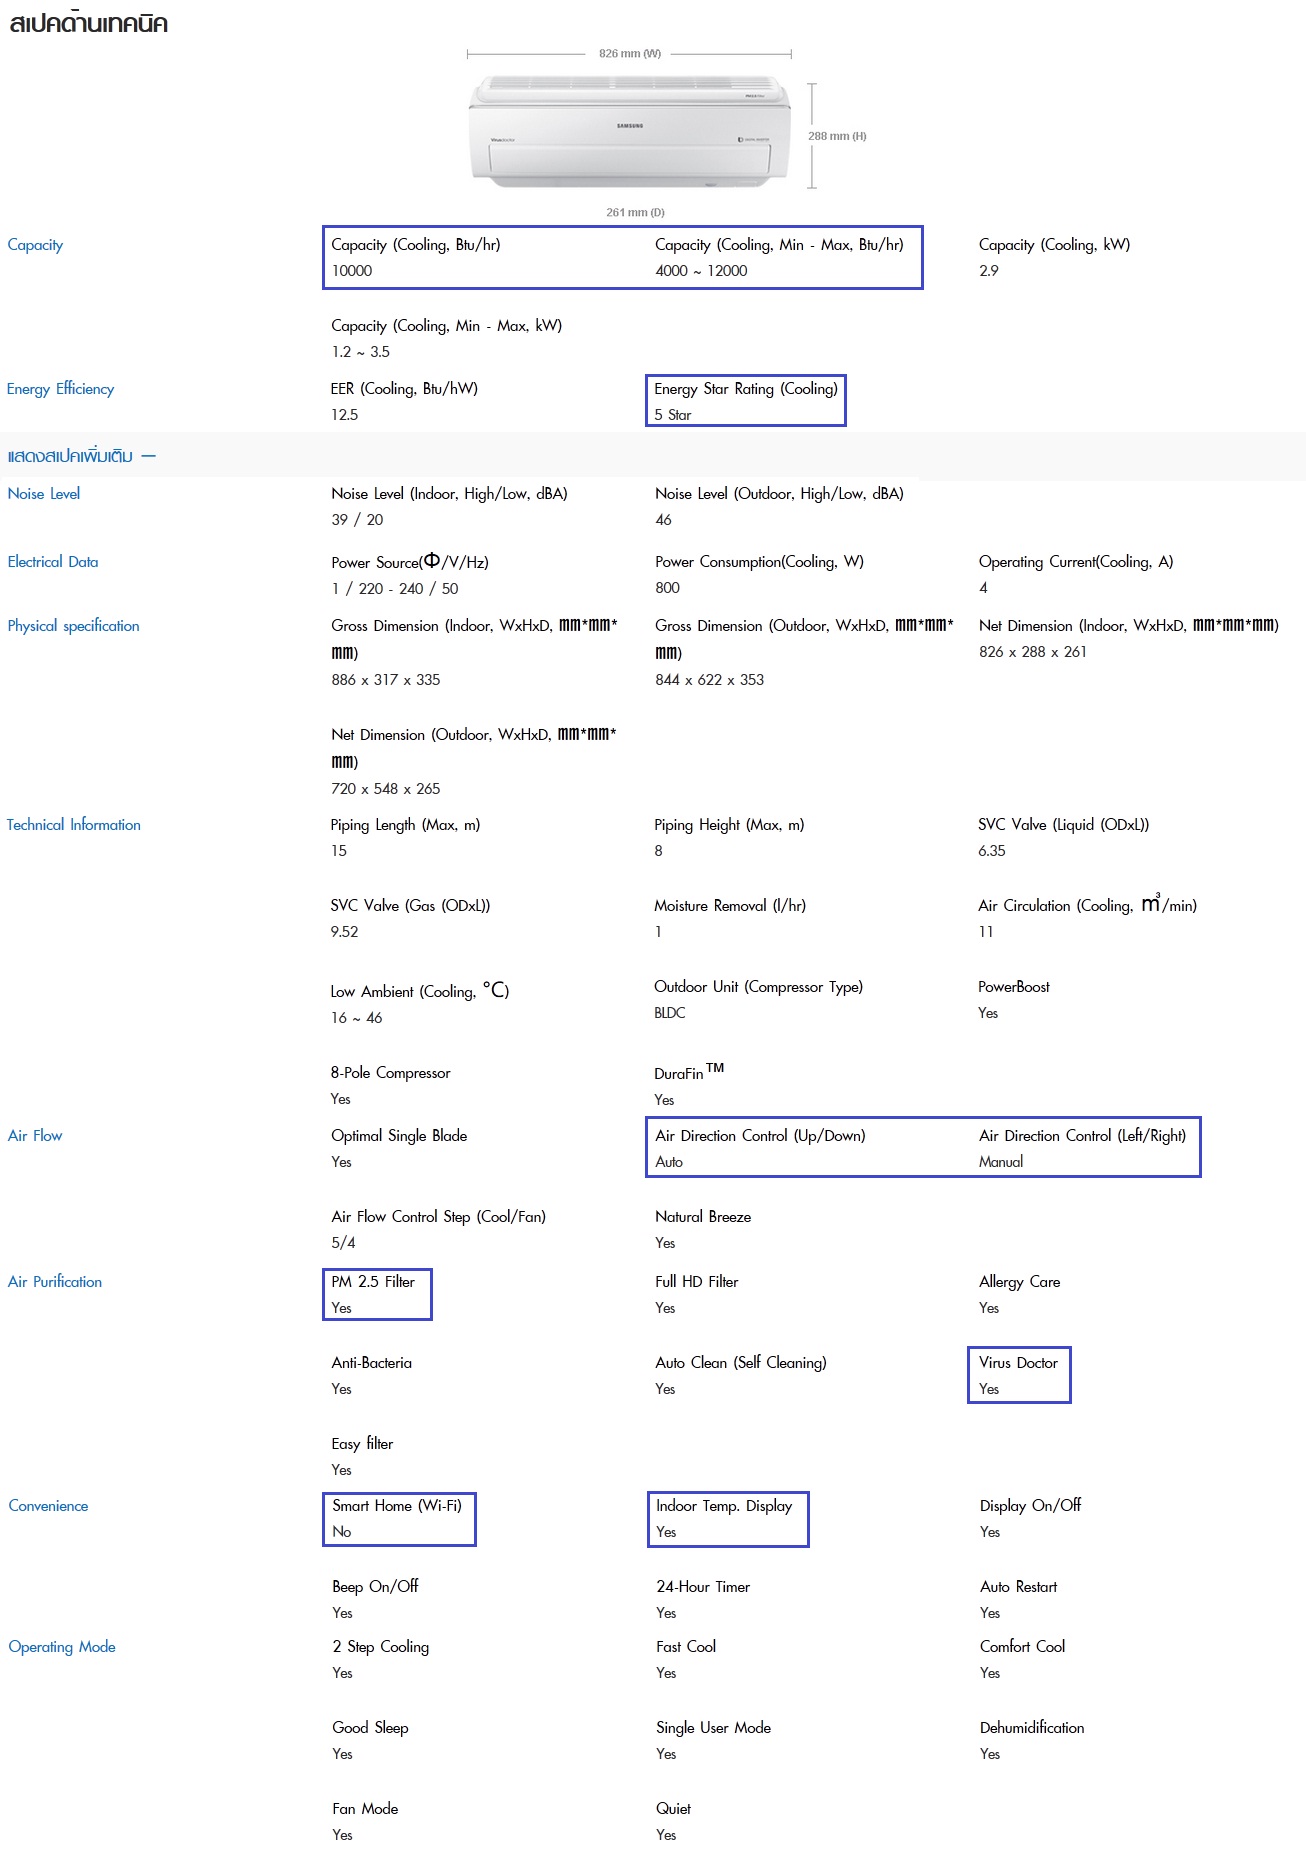Click the Air Circulation (Cooling, m³/min) label

pos(1087,904)
